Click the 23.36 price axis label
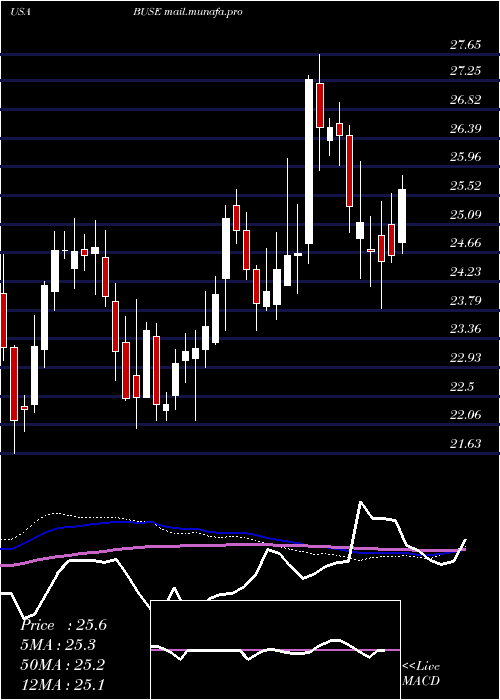 tap(465, 329)
